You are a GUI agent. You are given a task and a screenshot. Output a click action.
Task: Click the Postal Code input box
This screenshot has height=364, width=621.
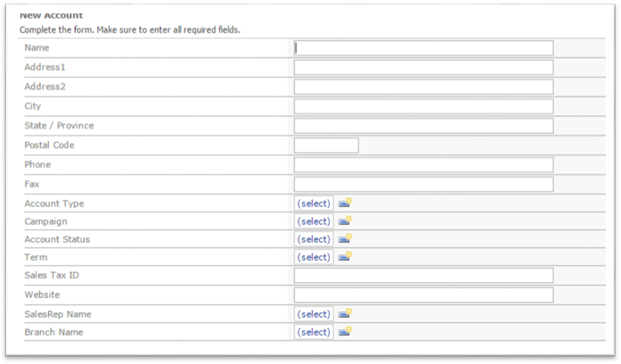[x=326, y=145]
